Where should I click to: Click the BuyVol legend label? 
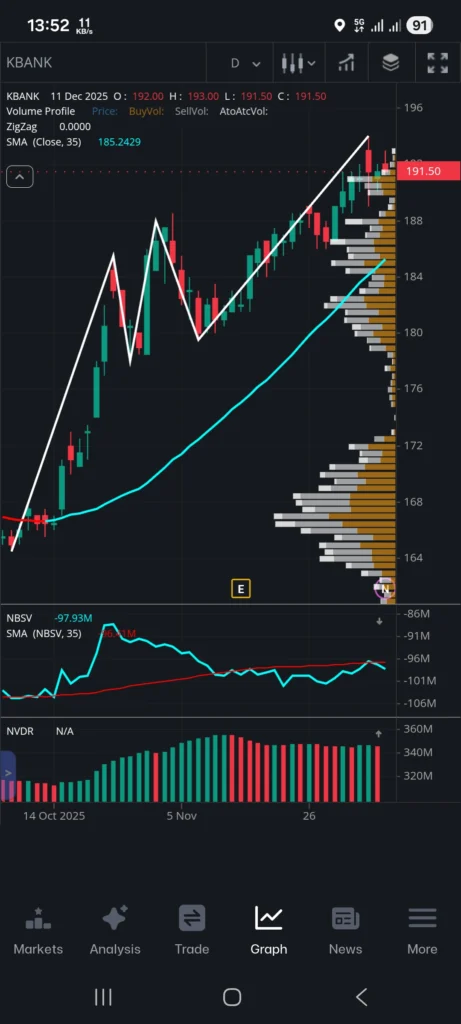[x=146, y=111]
